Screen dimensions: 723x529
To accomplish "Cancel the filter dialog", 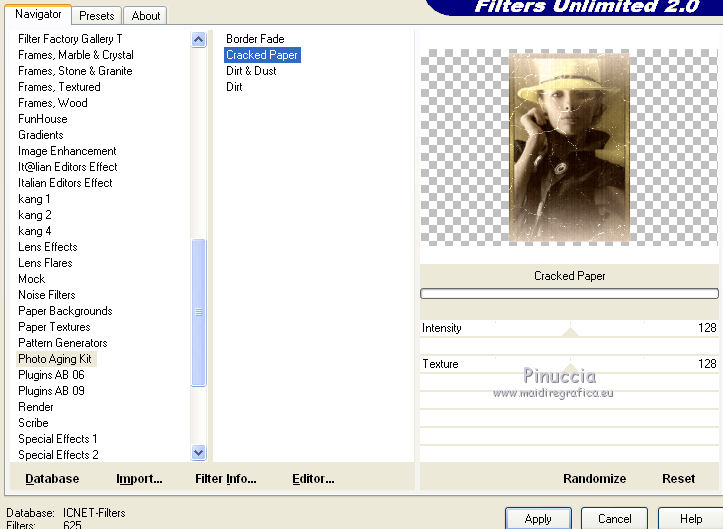I will tap(614, 519).
